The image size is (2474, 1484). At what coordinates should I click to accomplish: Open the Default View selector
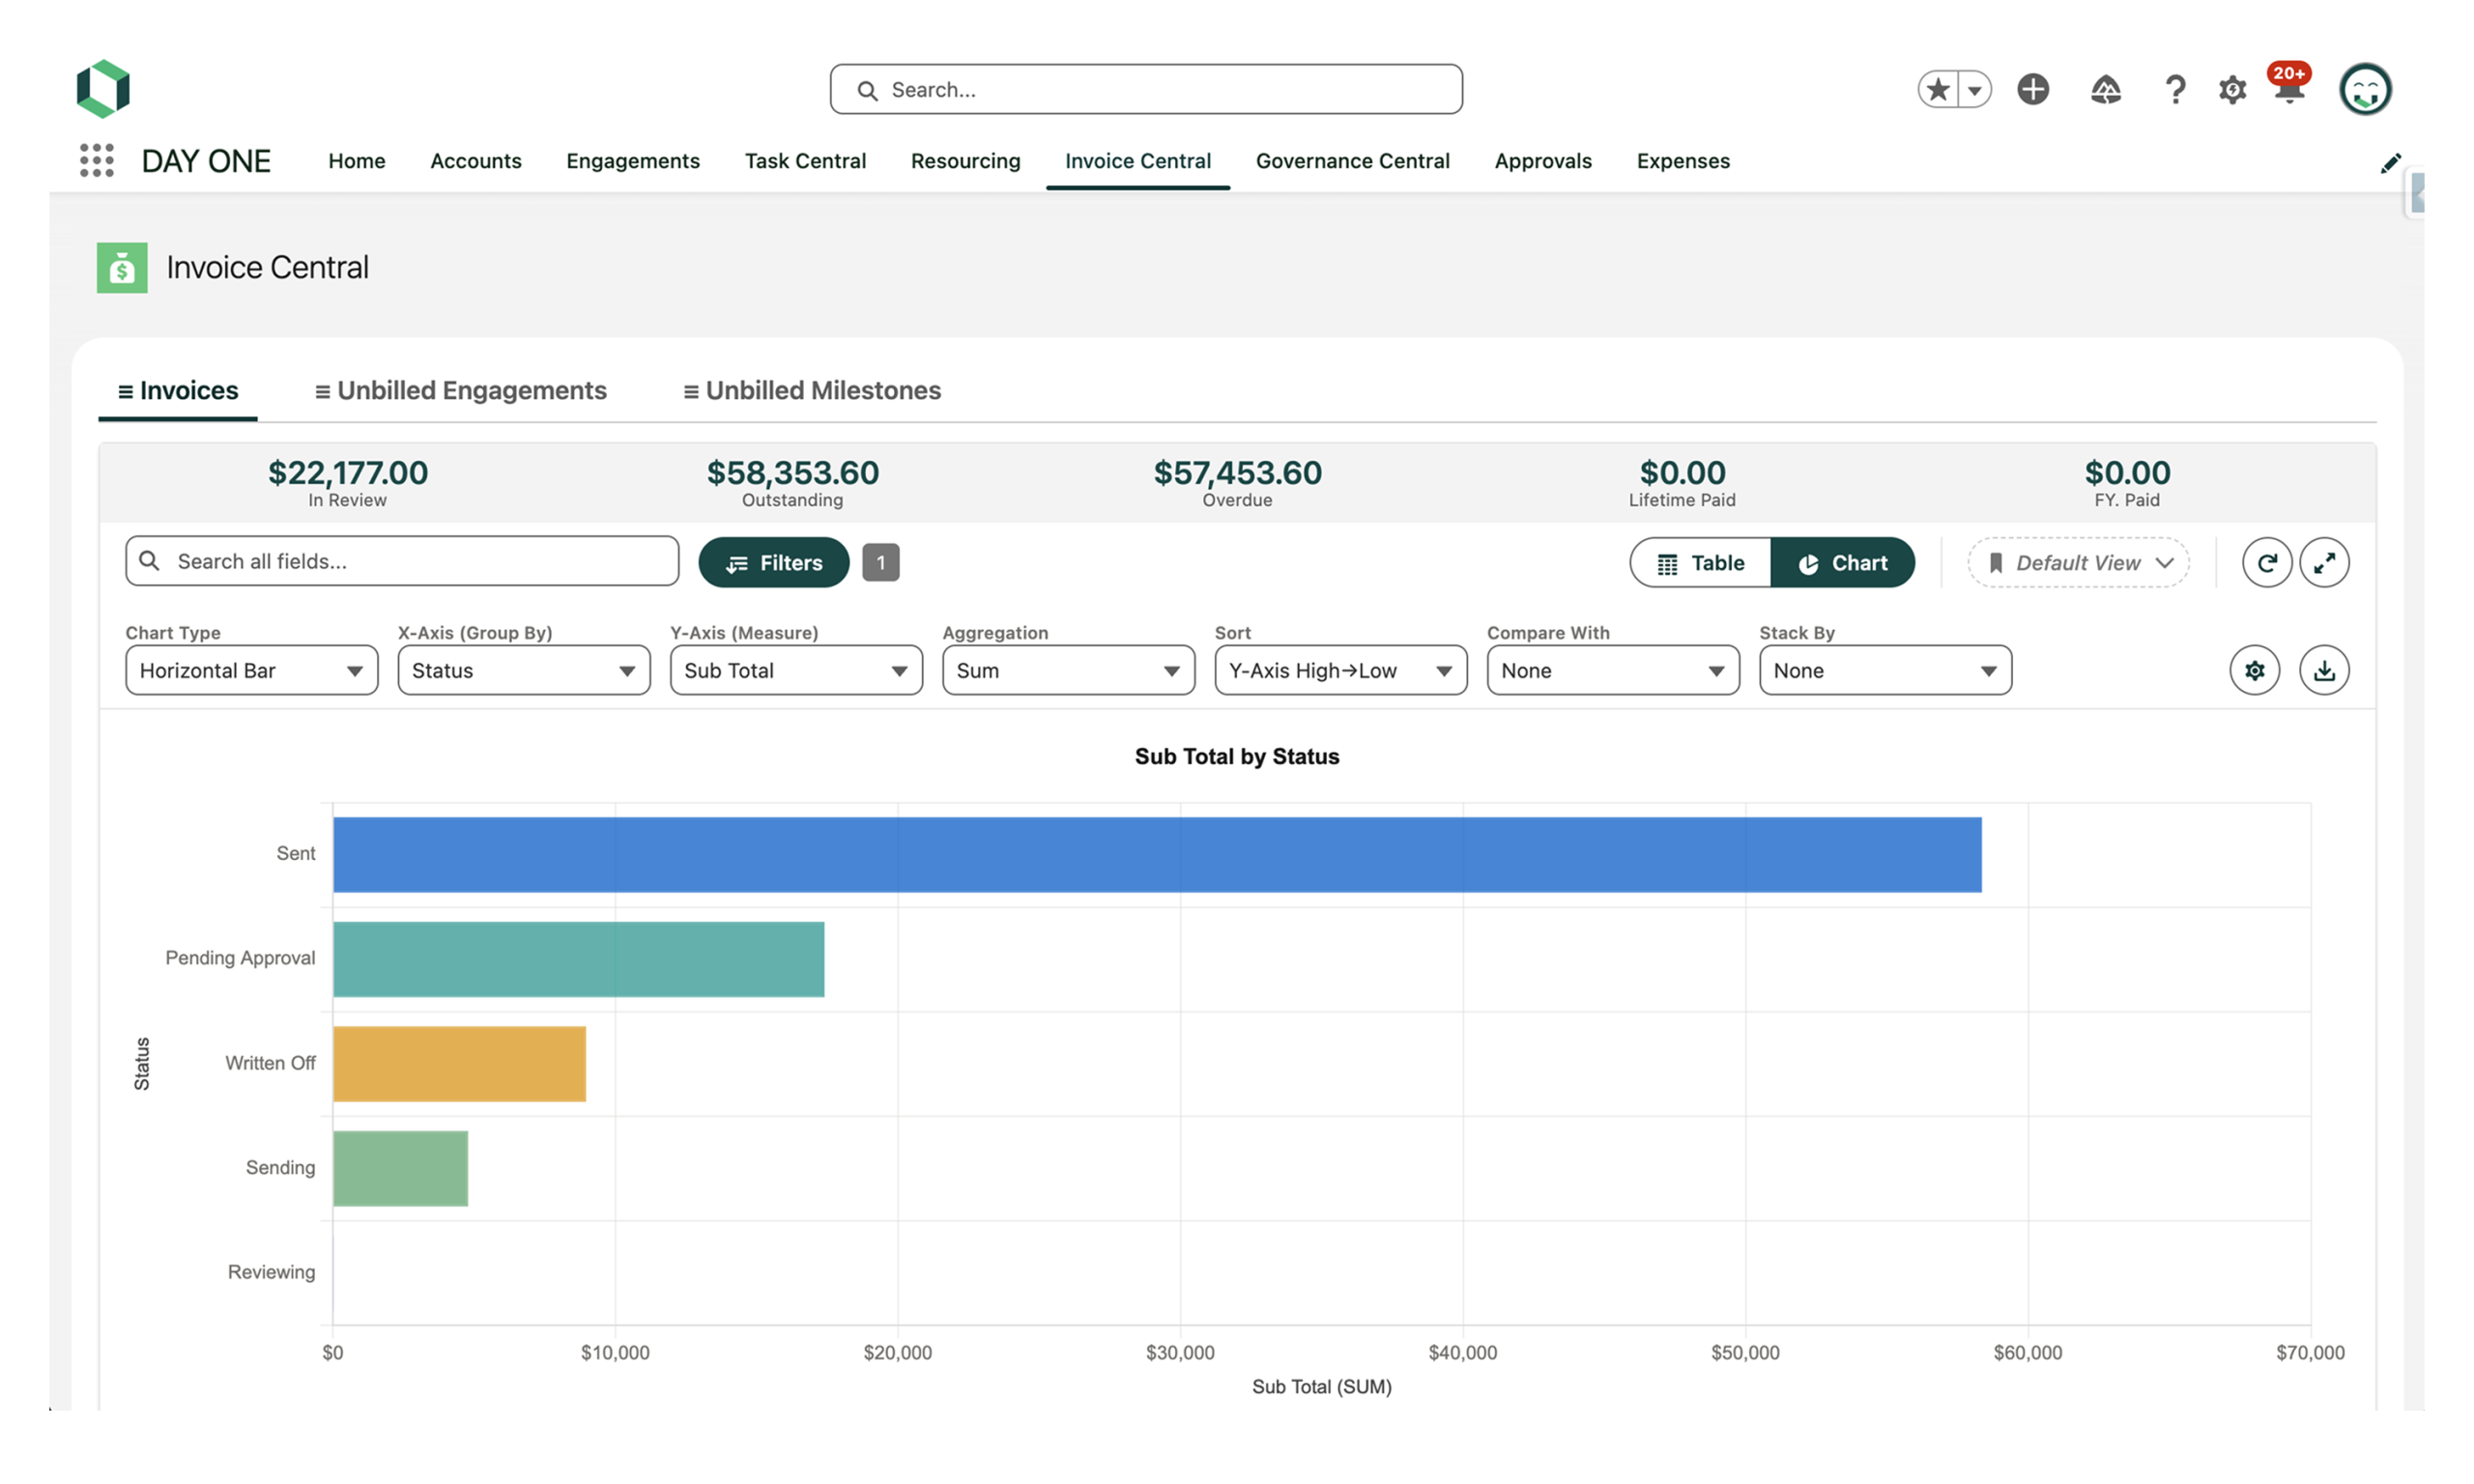point(2078,563)
